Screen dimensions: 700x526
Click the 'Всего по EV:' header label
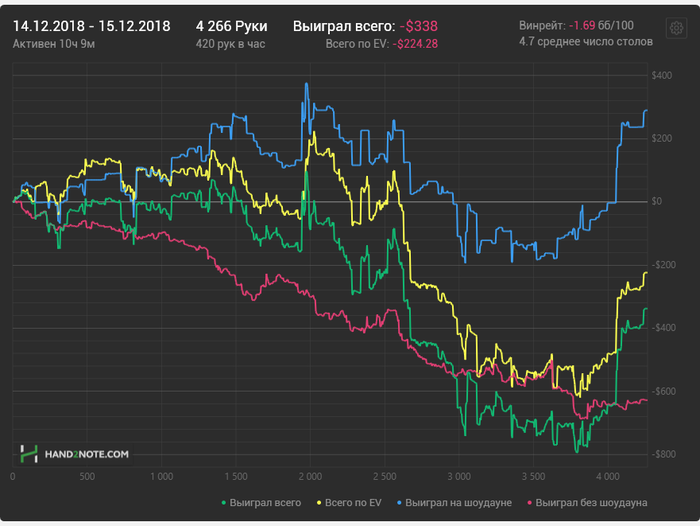pyautogui.click(x=357, y=44)
